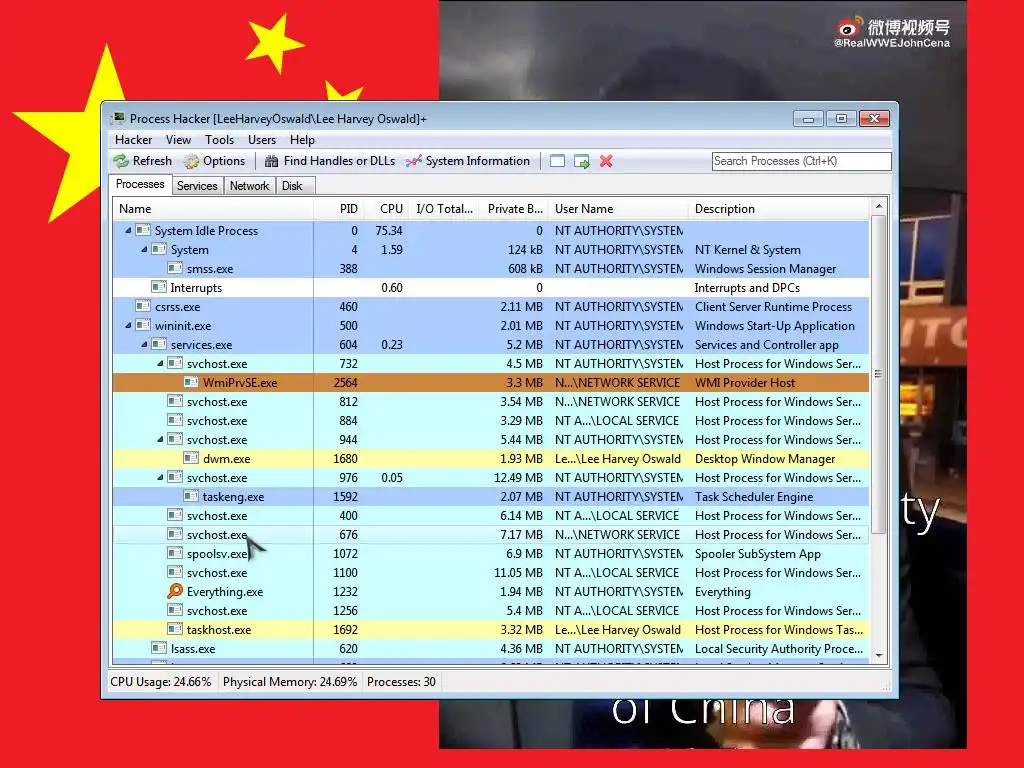Open the Help menu
The width and height of the screenshot is (1024, 768).
click(x=302, y=140)
